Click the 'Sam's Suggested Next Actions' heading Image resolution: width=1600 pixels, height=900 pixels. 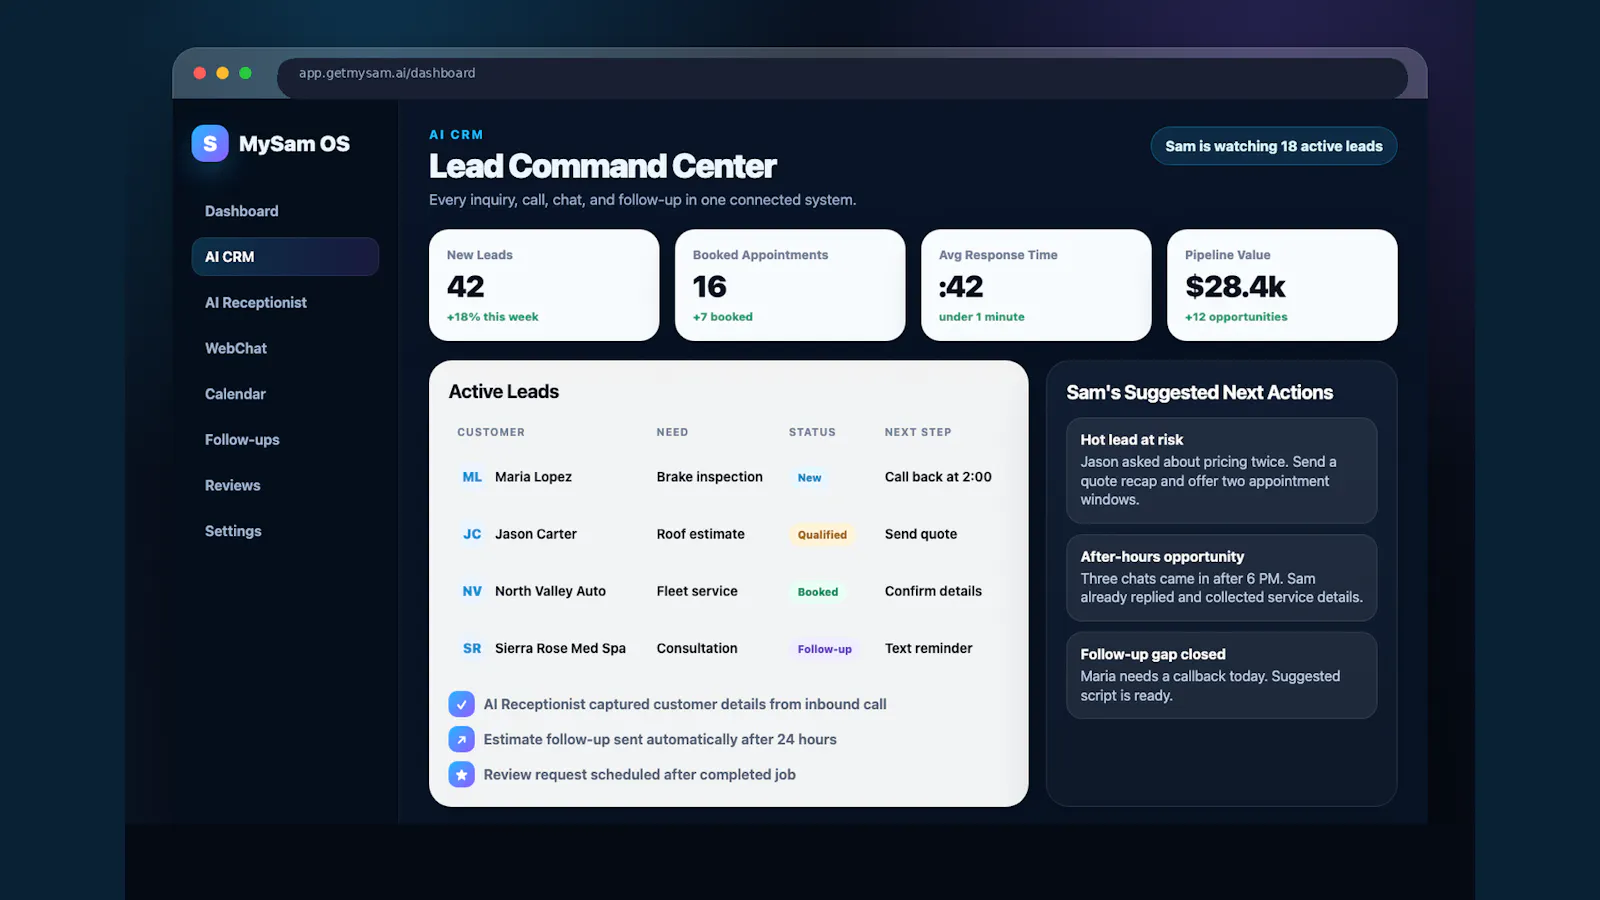[1199, 393]
